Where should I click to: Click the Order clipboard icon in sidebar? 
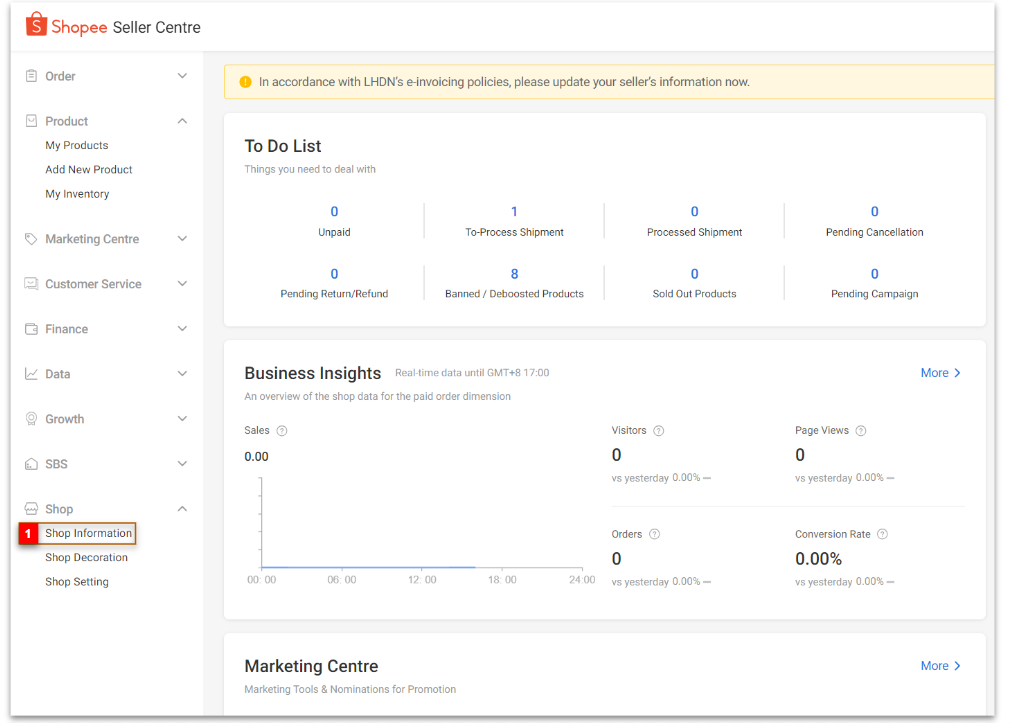point(31,76)
